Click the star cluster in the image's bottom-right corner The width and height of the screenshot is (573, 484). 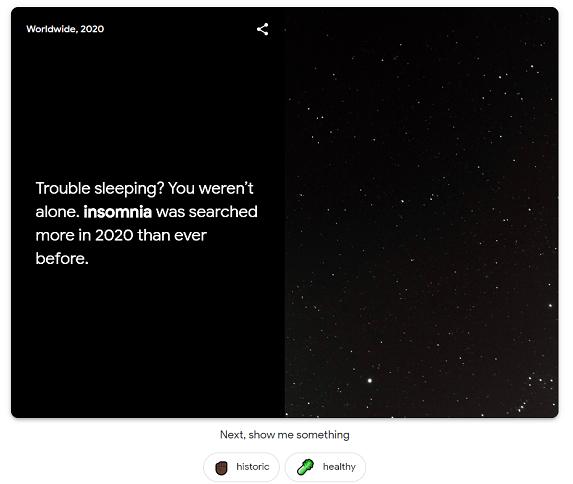coord(536,393)
